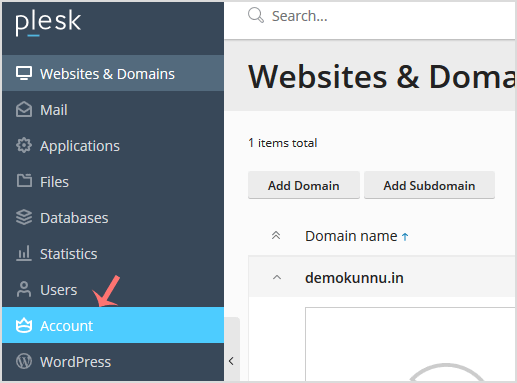Click the Plesk logo

[x=48, y=23]
